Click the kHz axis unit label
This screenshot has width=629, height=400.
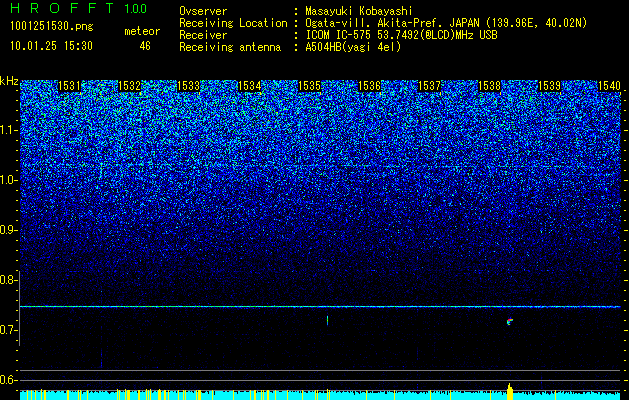click(x=9, y=81)
